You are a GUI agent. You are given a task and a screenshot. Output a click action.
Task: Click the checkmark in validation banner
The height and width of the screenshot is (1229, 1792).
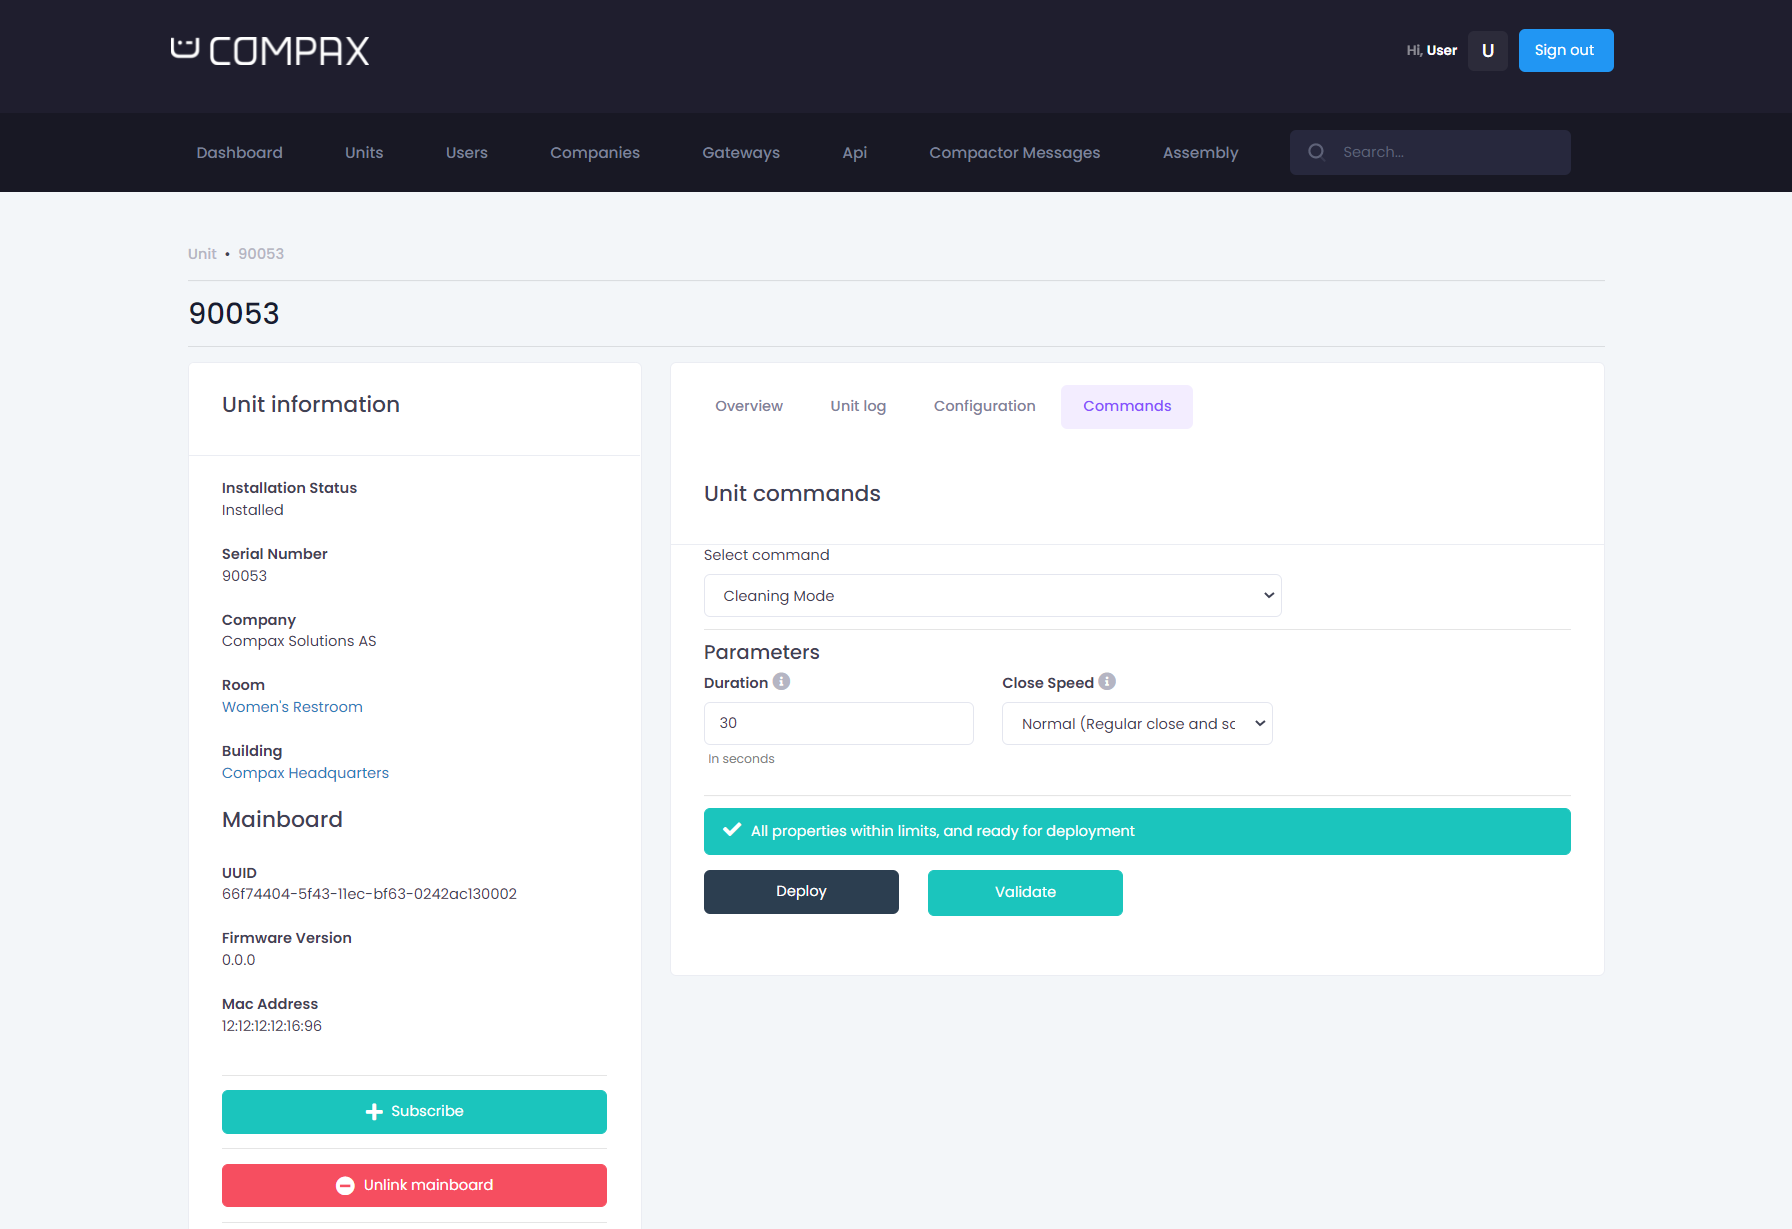pyautogui.click(x=732, y=831)
